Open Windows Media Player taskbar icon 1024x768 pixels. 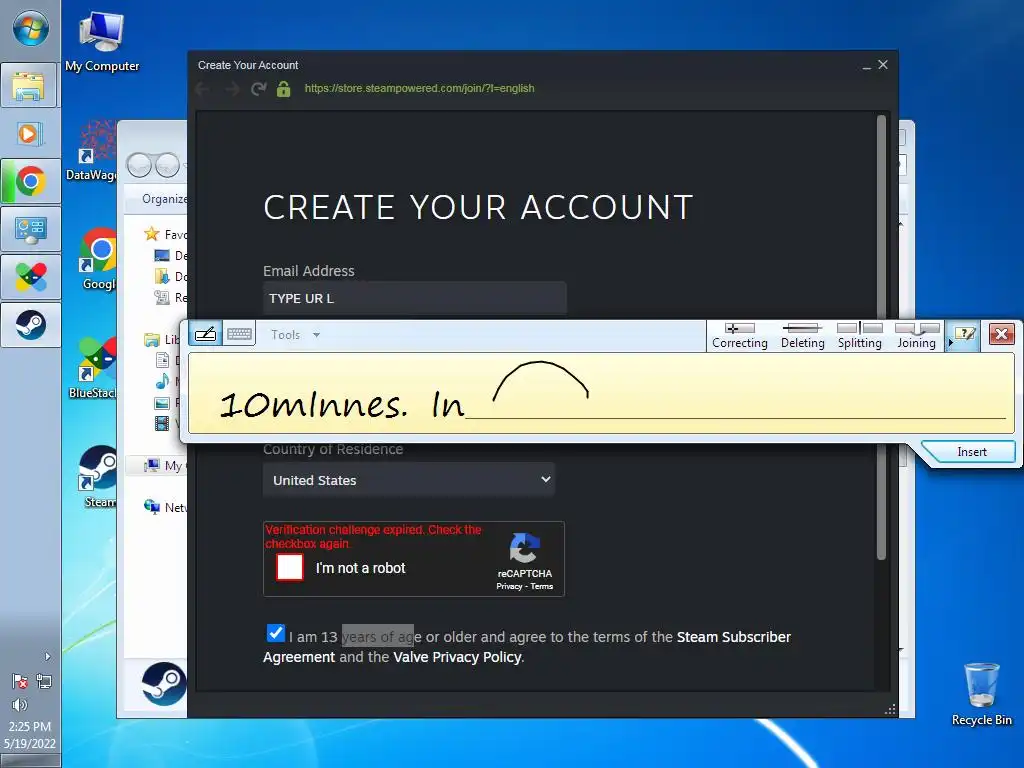tap(30, 134)
